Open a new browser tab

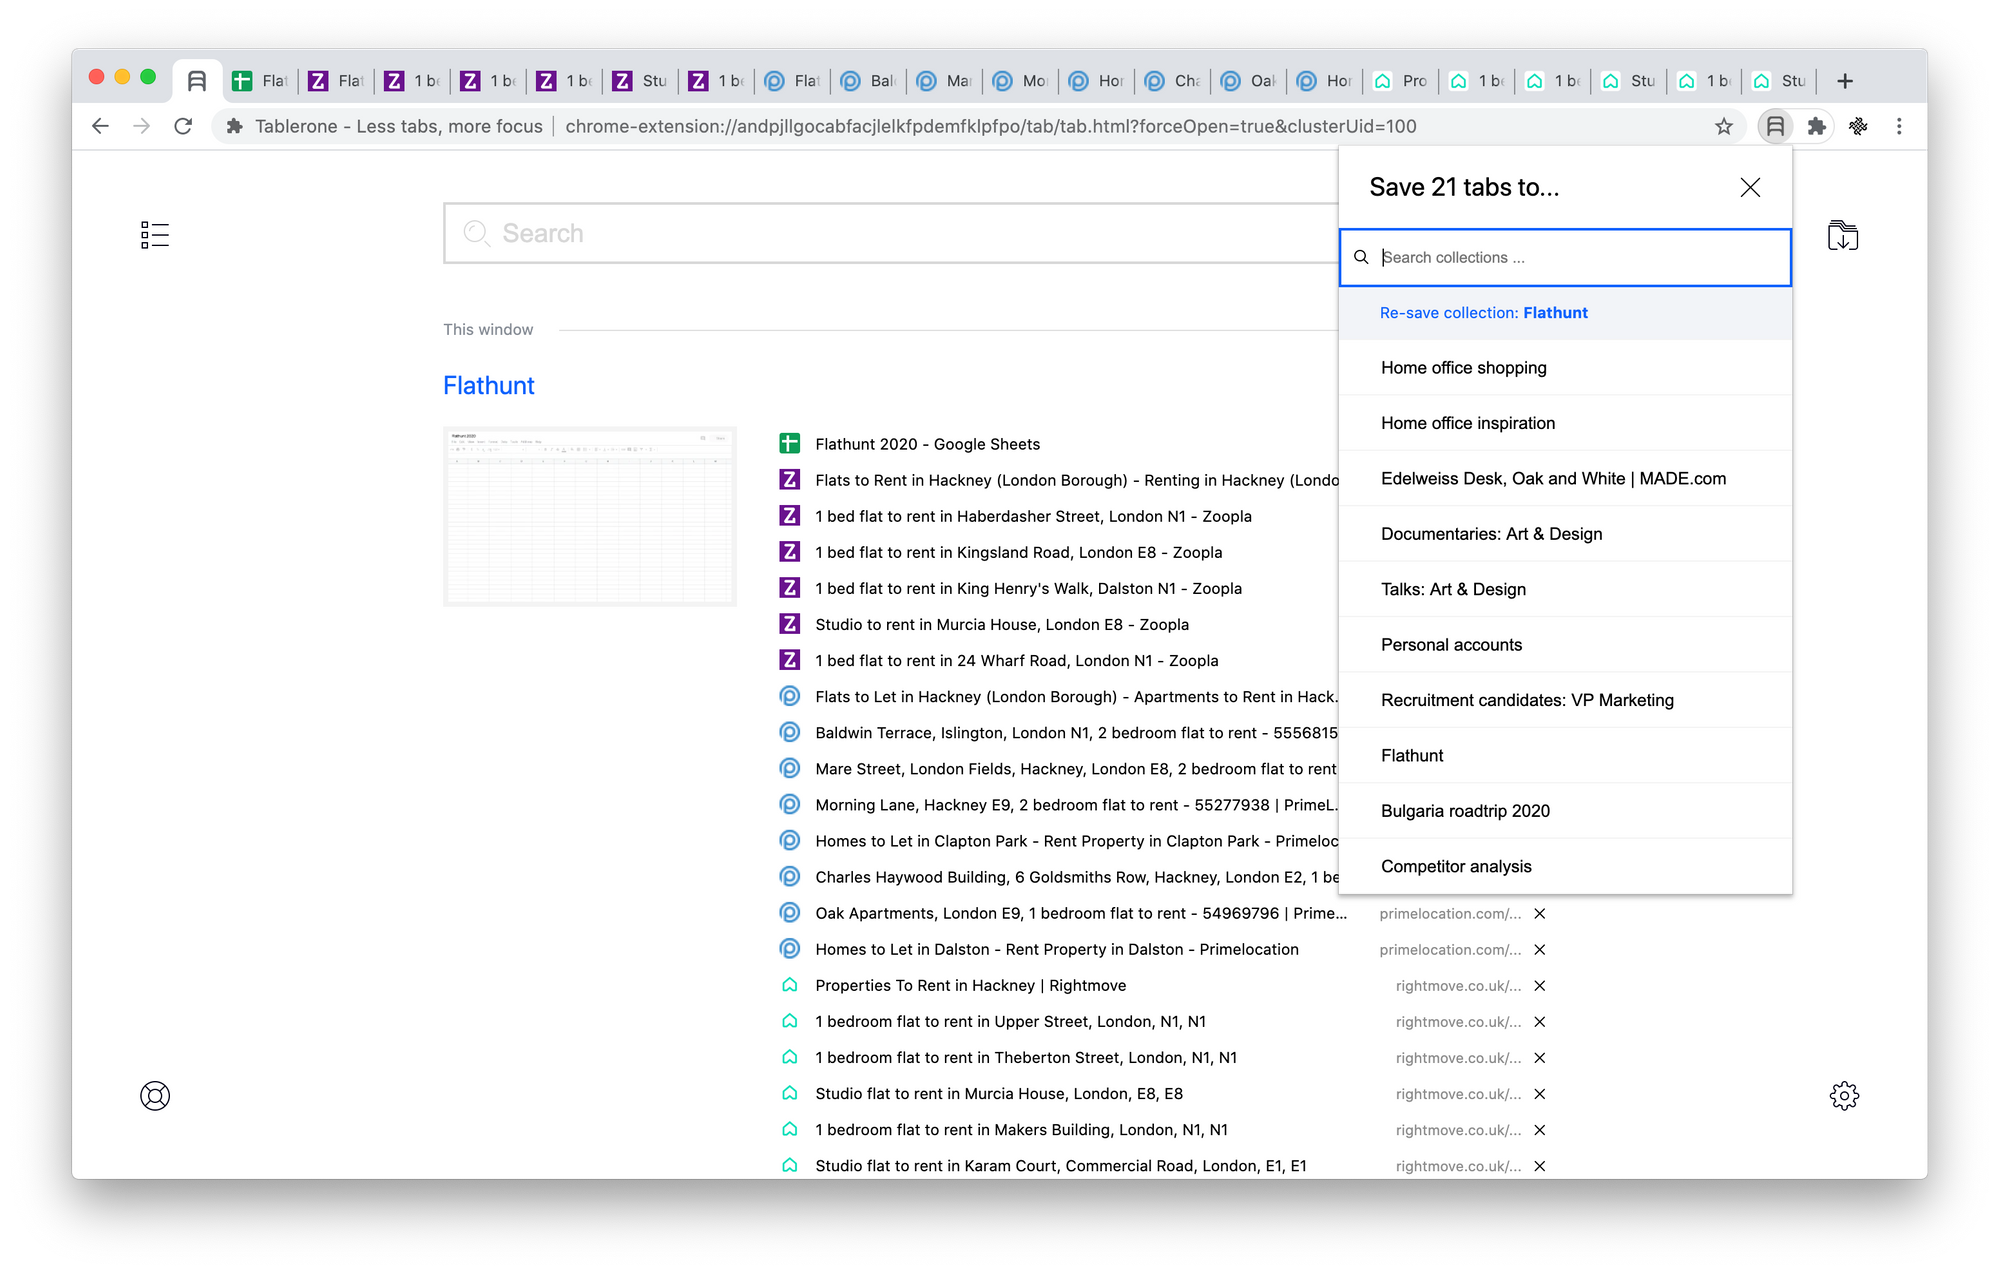pos(1845,81)
